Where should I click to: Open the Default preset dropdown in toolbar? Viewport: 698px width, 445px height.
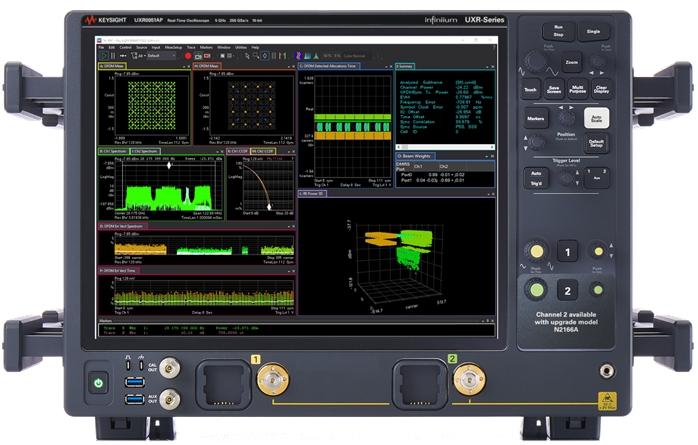pyautogui.click(x=162, y=56)
